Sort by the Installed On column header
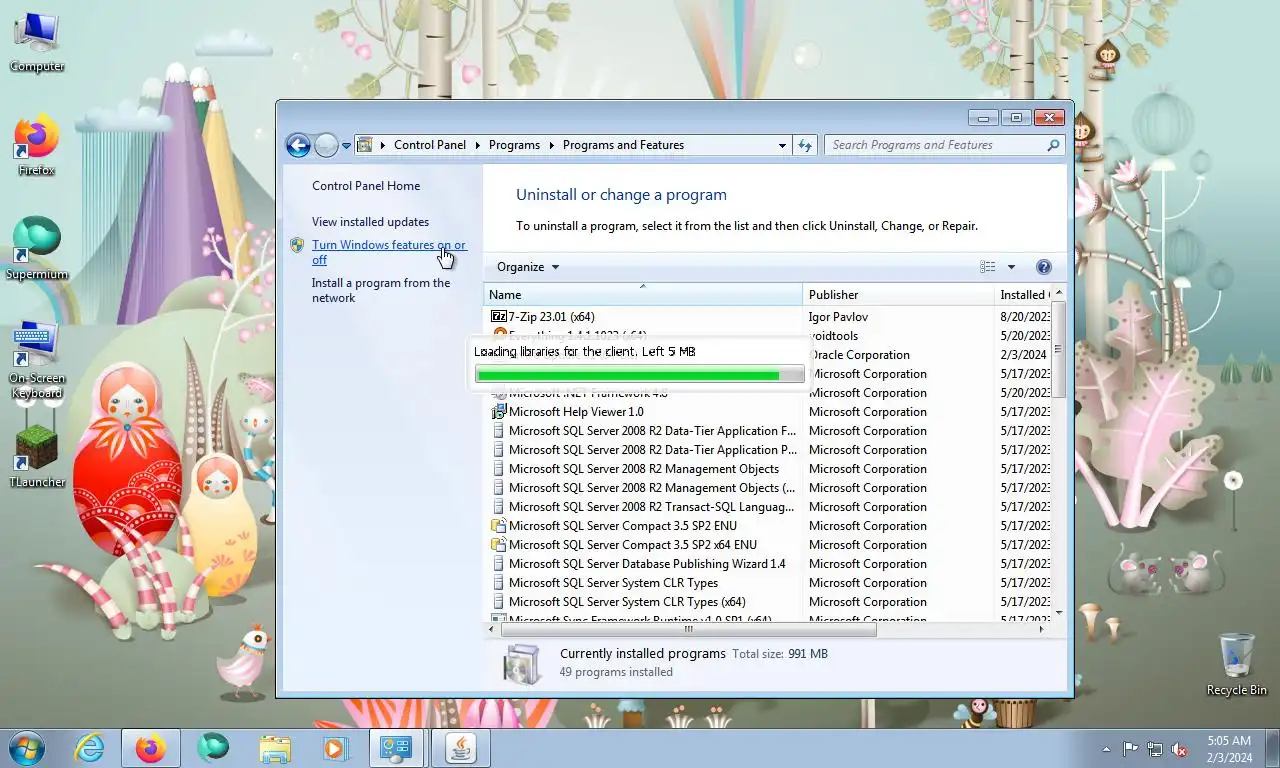The width and height of the screenshot is (1280, 768). (1023, 294)
